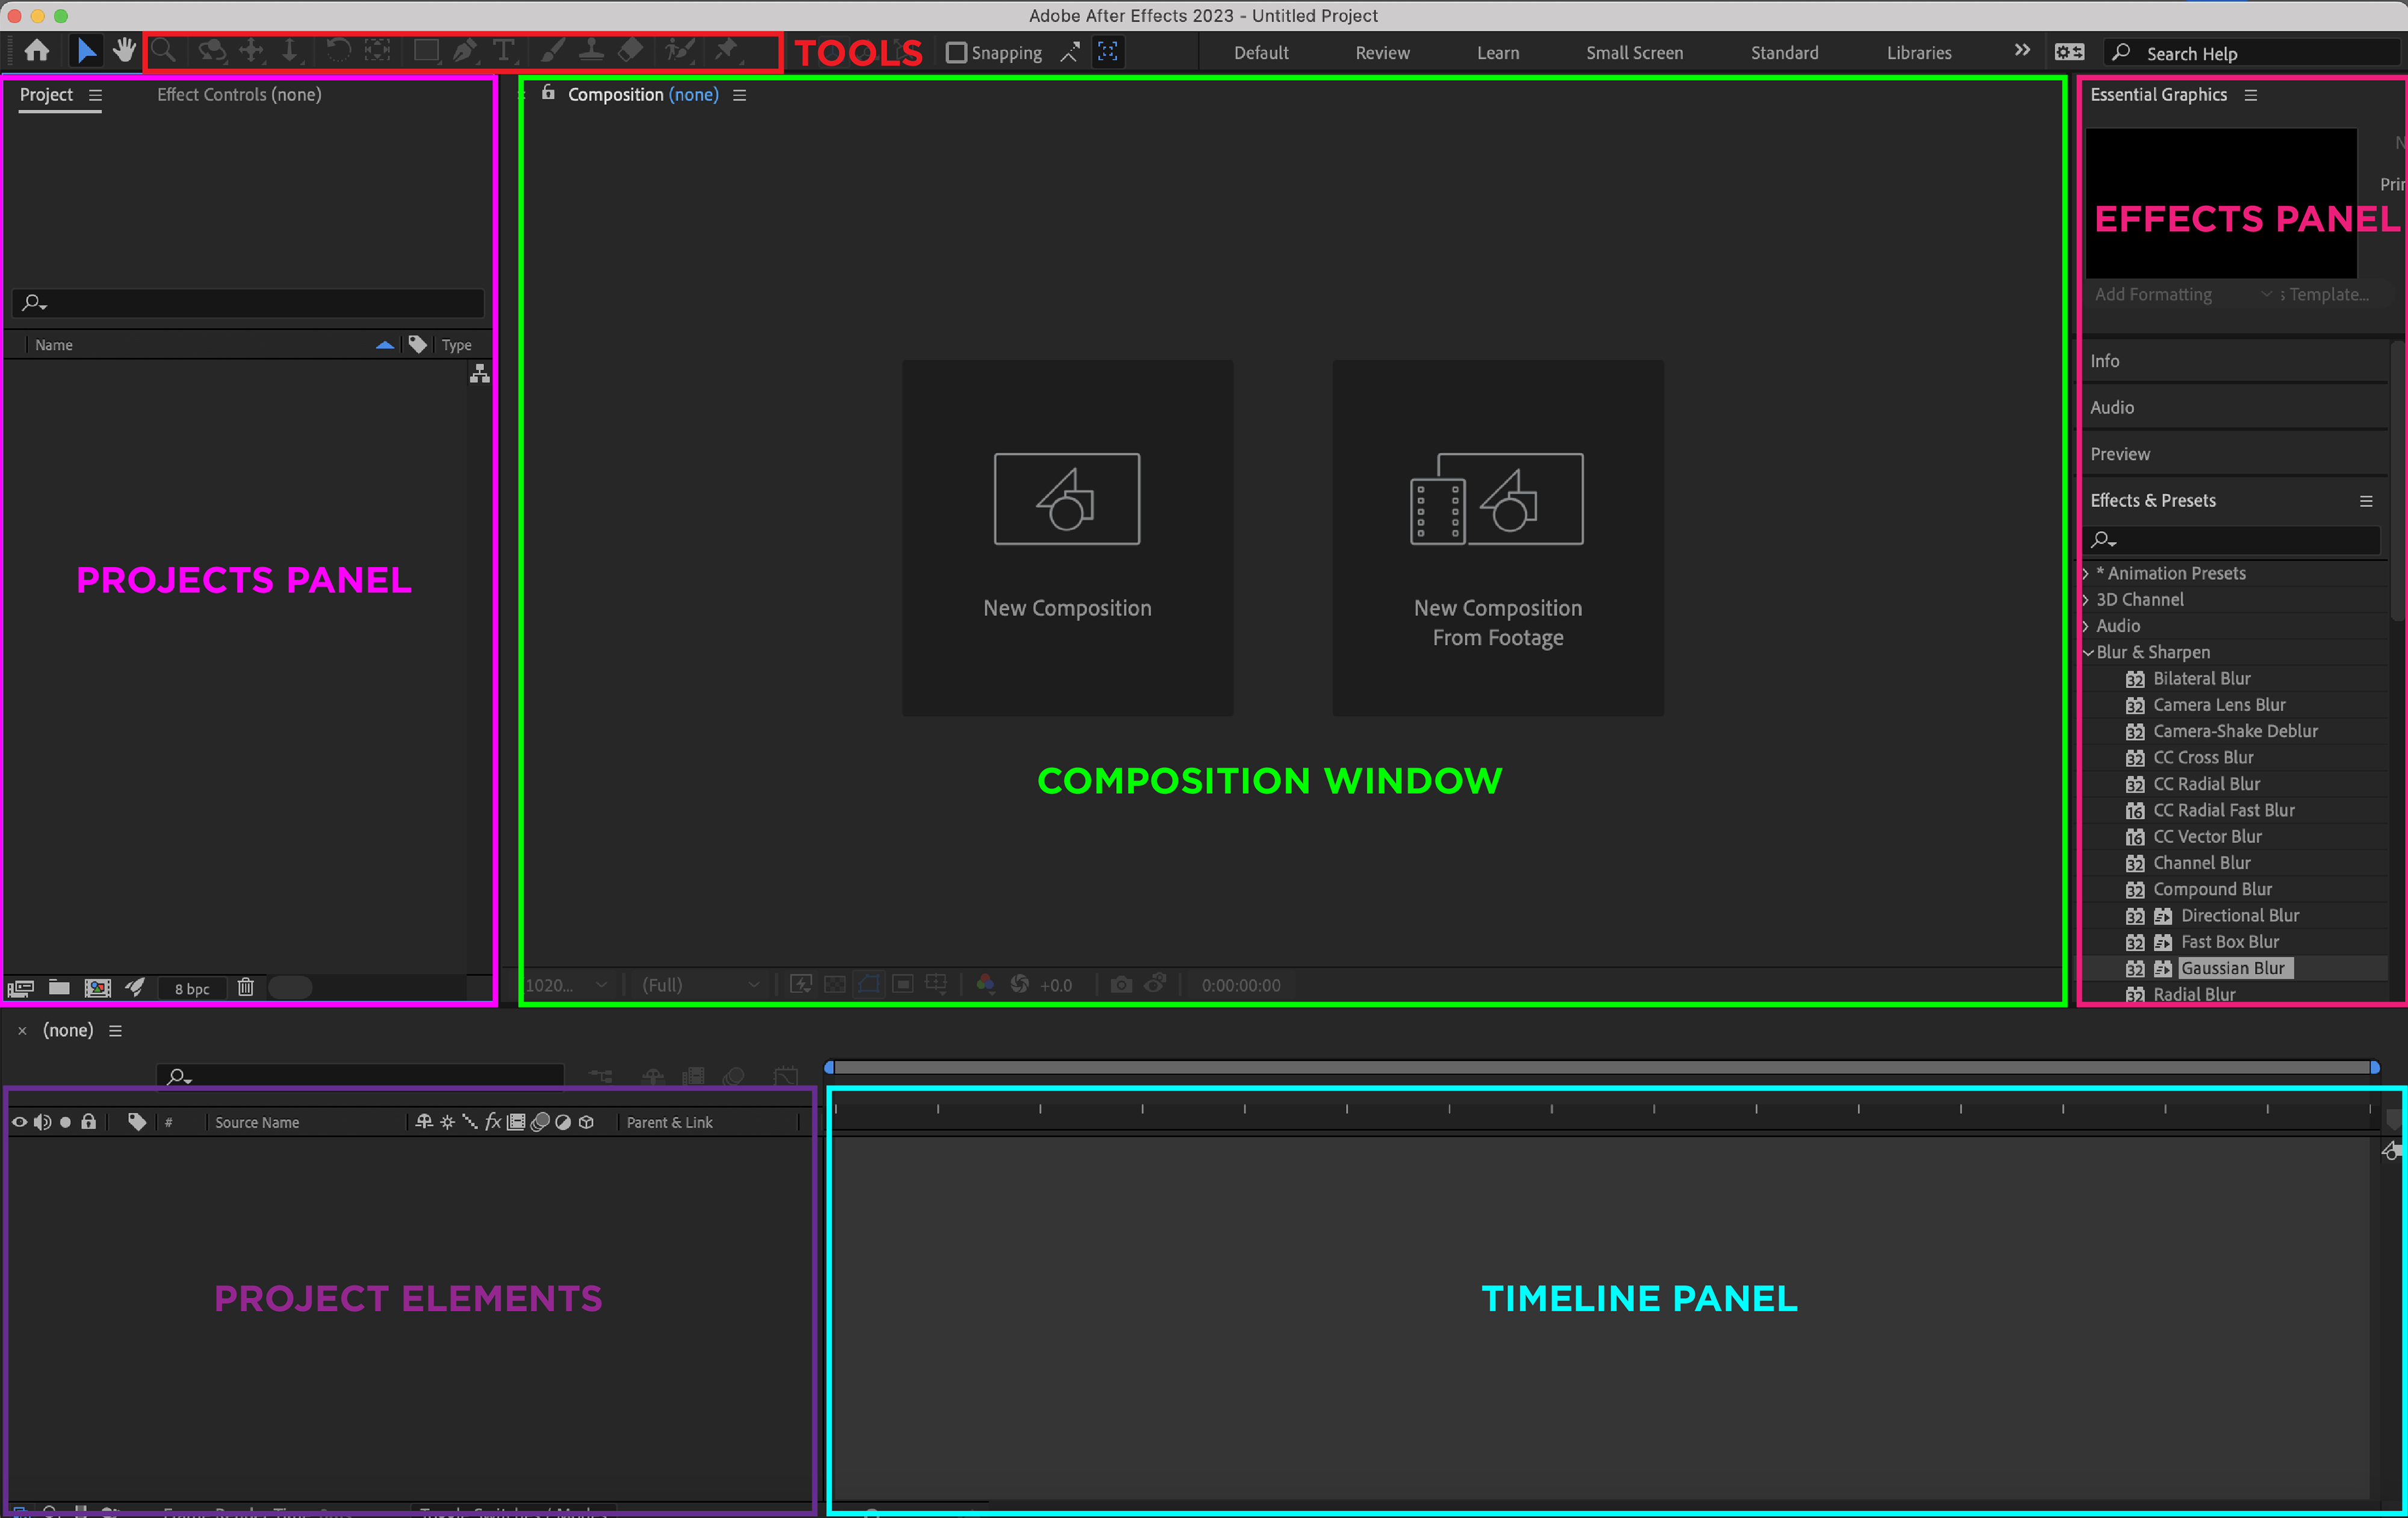Viewport: 2408px width, 1518px height.
Task: Enable the Snapping checkbox
Action: [956, 53]
